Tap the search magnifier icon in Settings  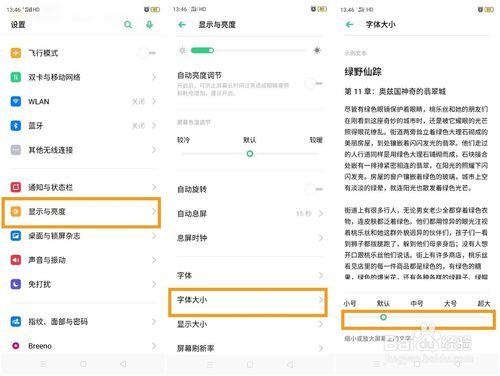128,25
